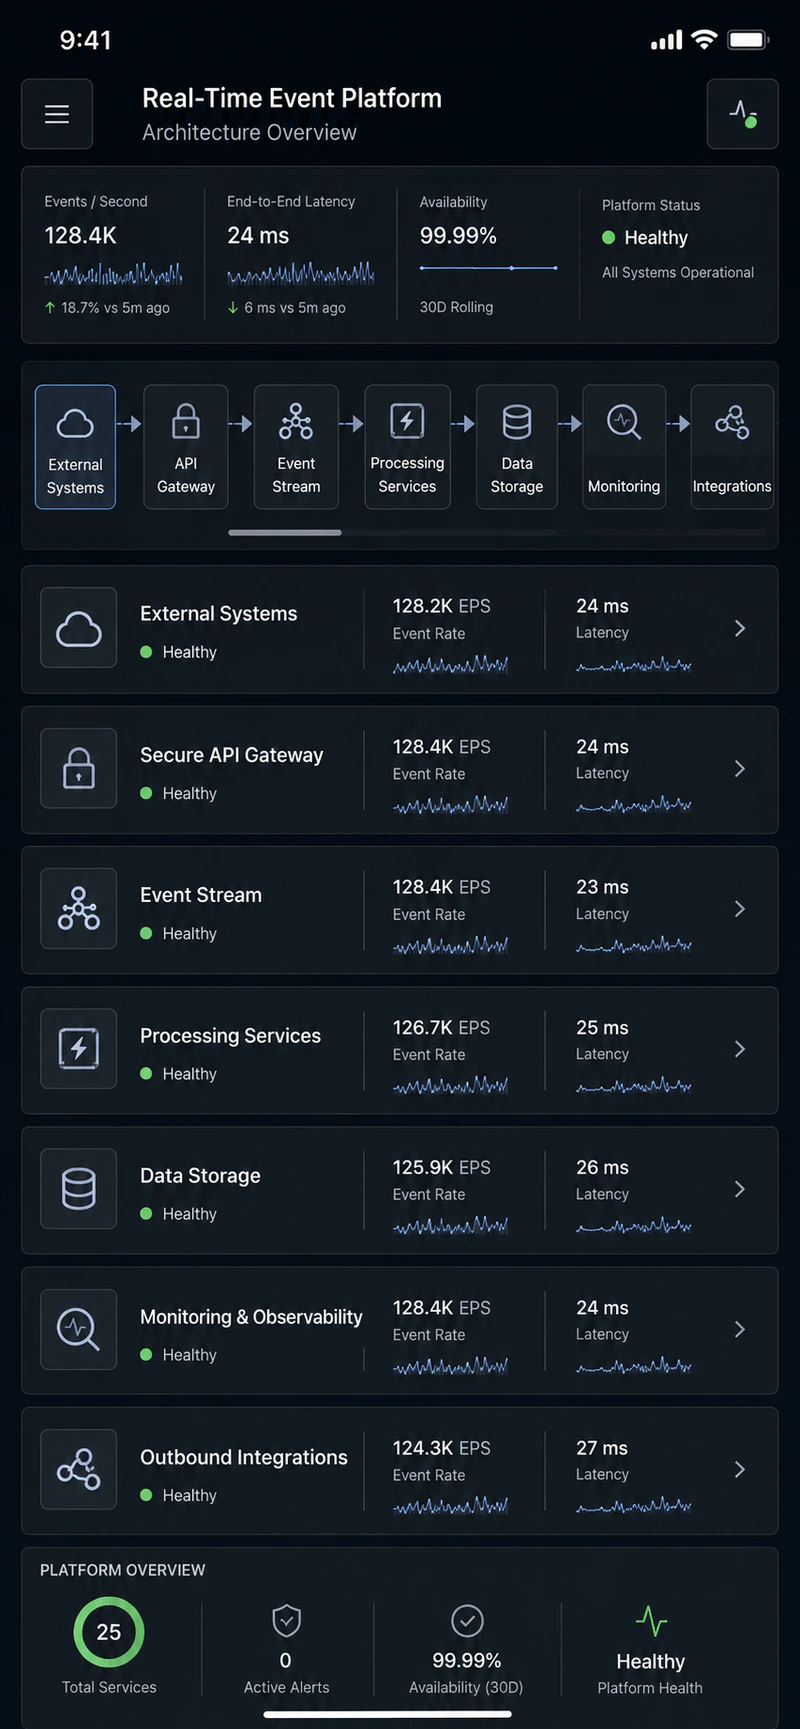Expand the Event Stream row chevron
This screenshot has height=1729, width=800.
tap(740, 908)
